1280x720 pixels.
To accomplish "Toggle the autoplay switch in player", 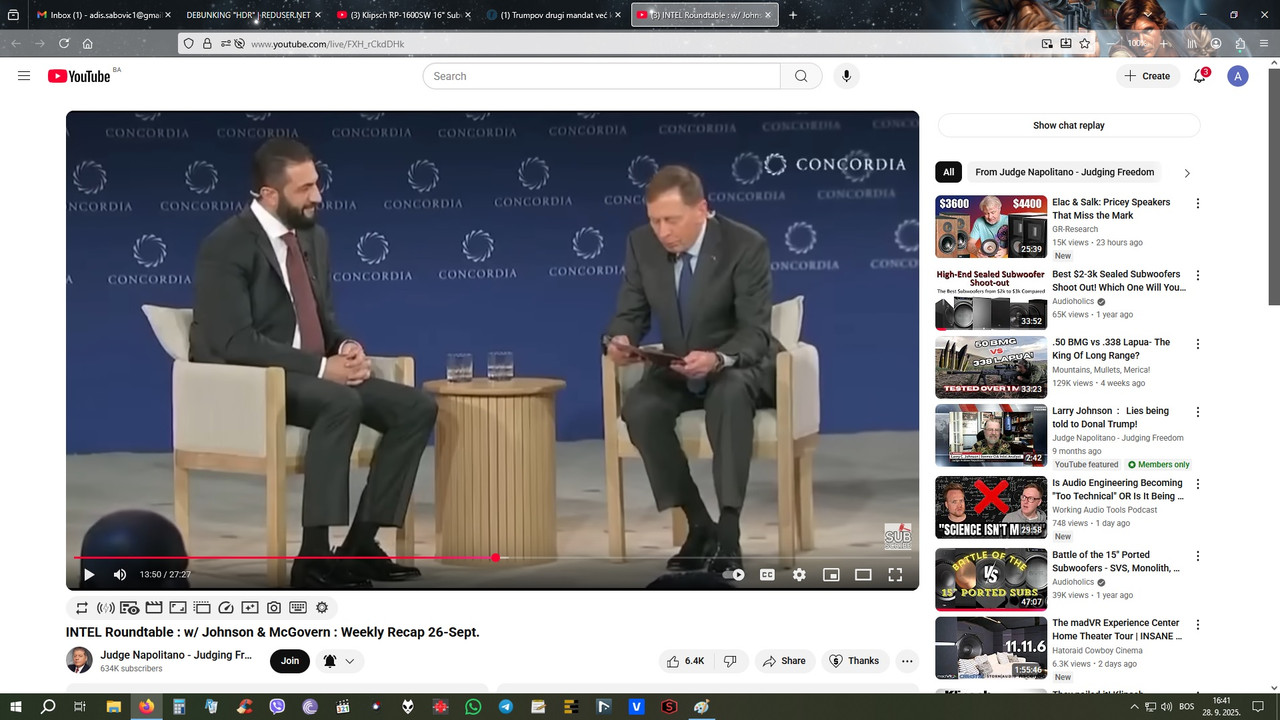I will coord(734,575).
